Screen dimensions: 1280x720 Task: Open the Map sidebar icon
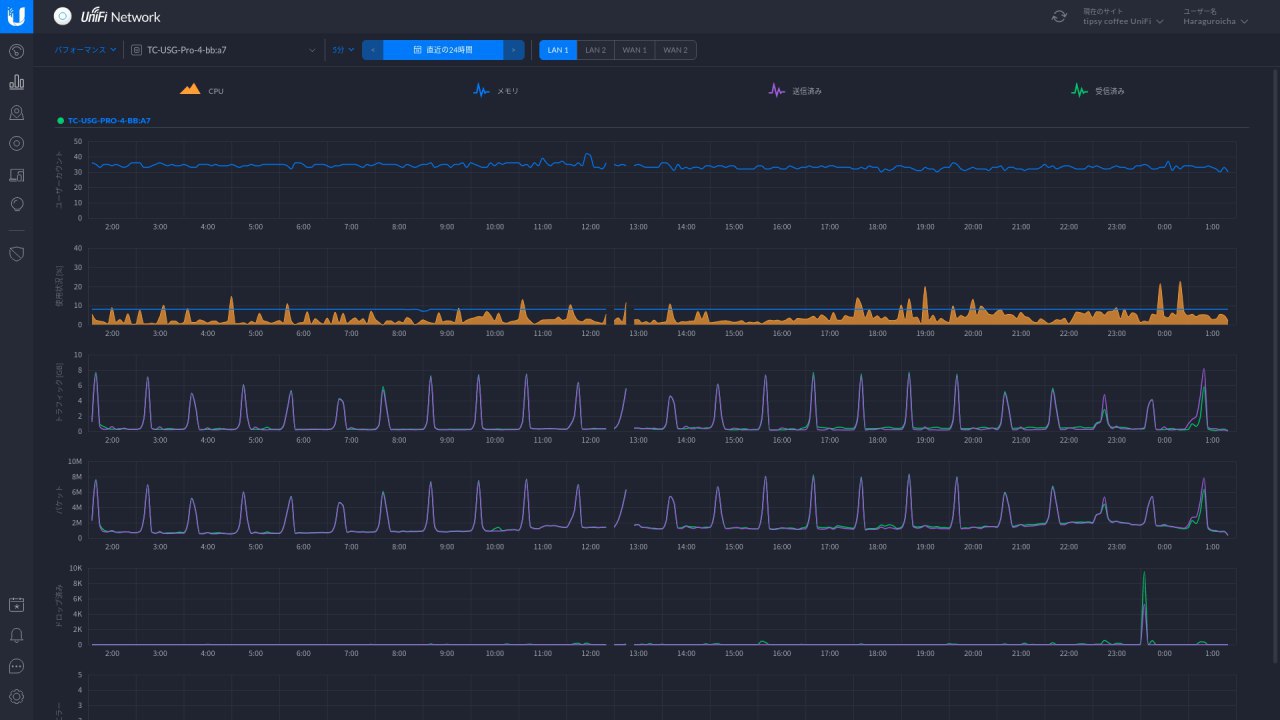(16, 113)
